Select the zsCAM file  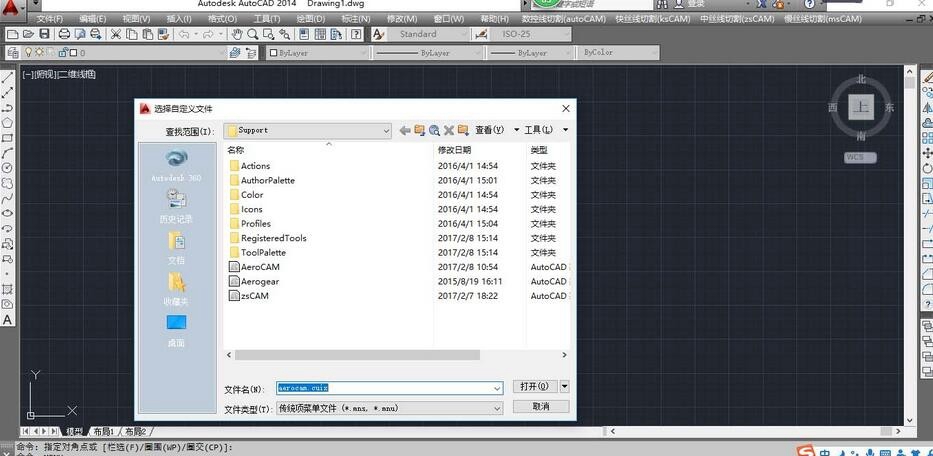(x=249, y=295)
